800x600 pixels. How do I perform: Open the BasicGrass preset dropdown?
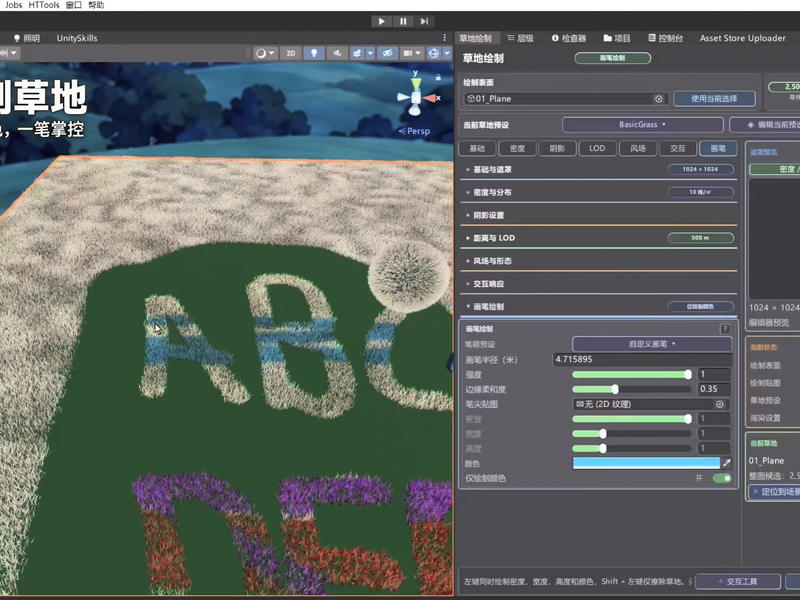click(x=642, y=124)
